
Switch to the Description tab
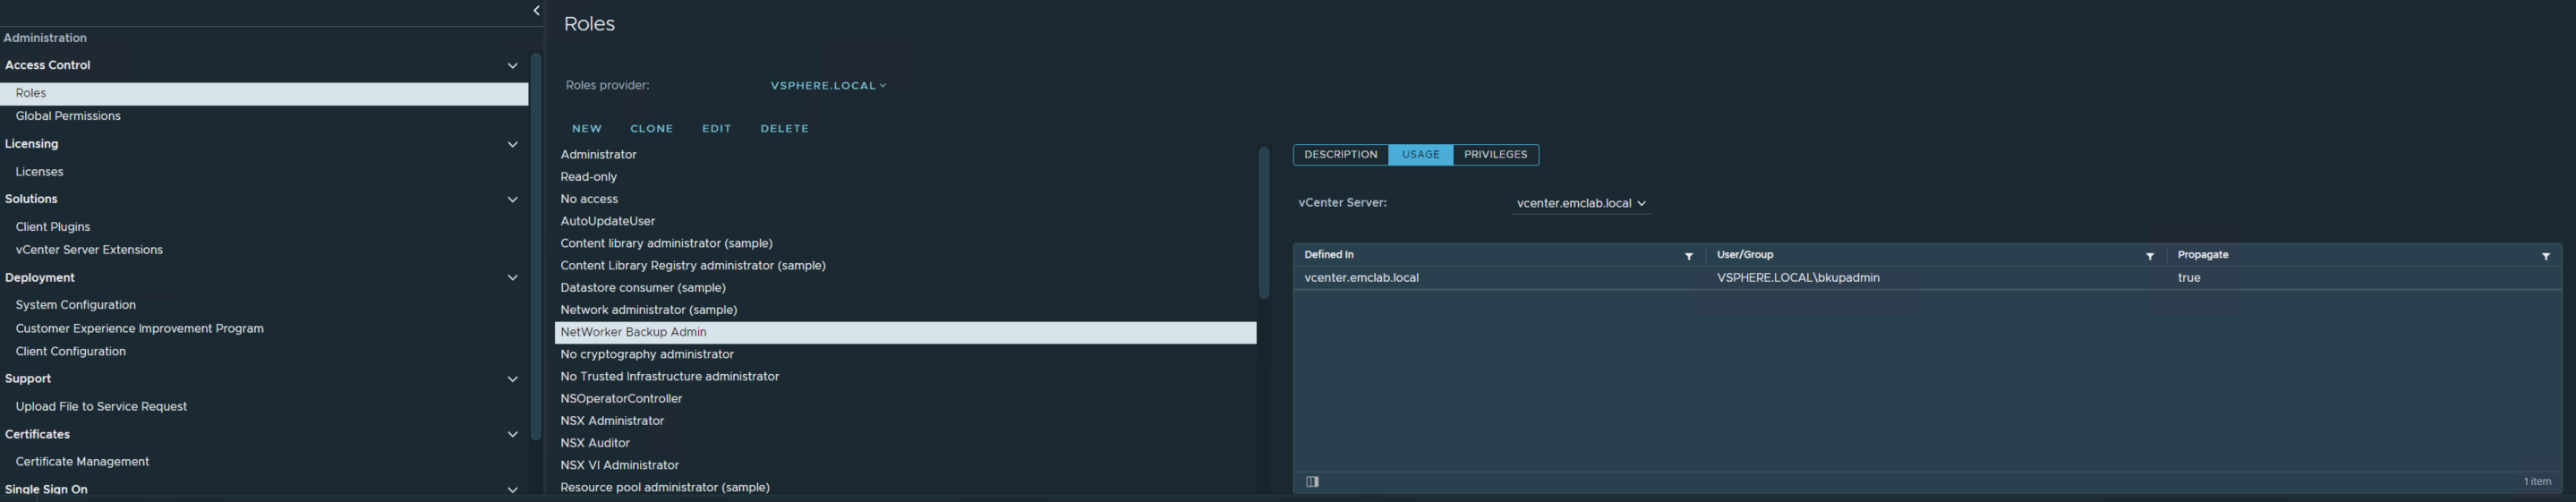coord(1340,155)
